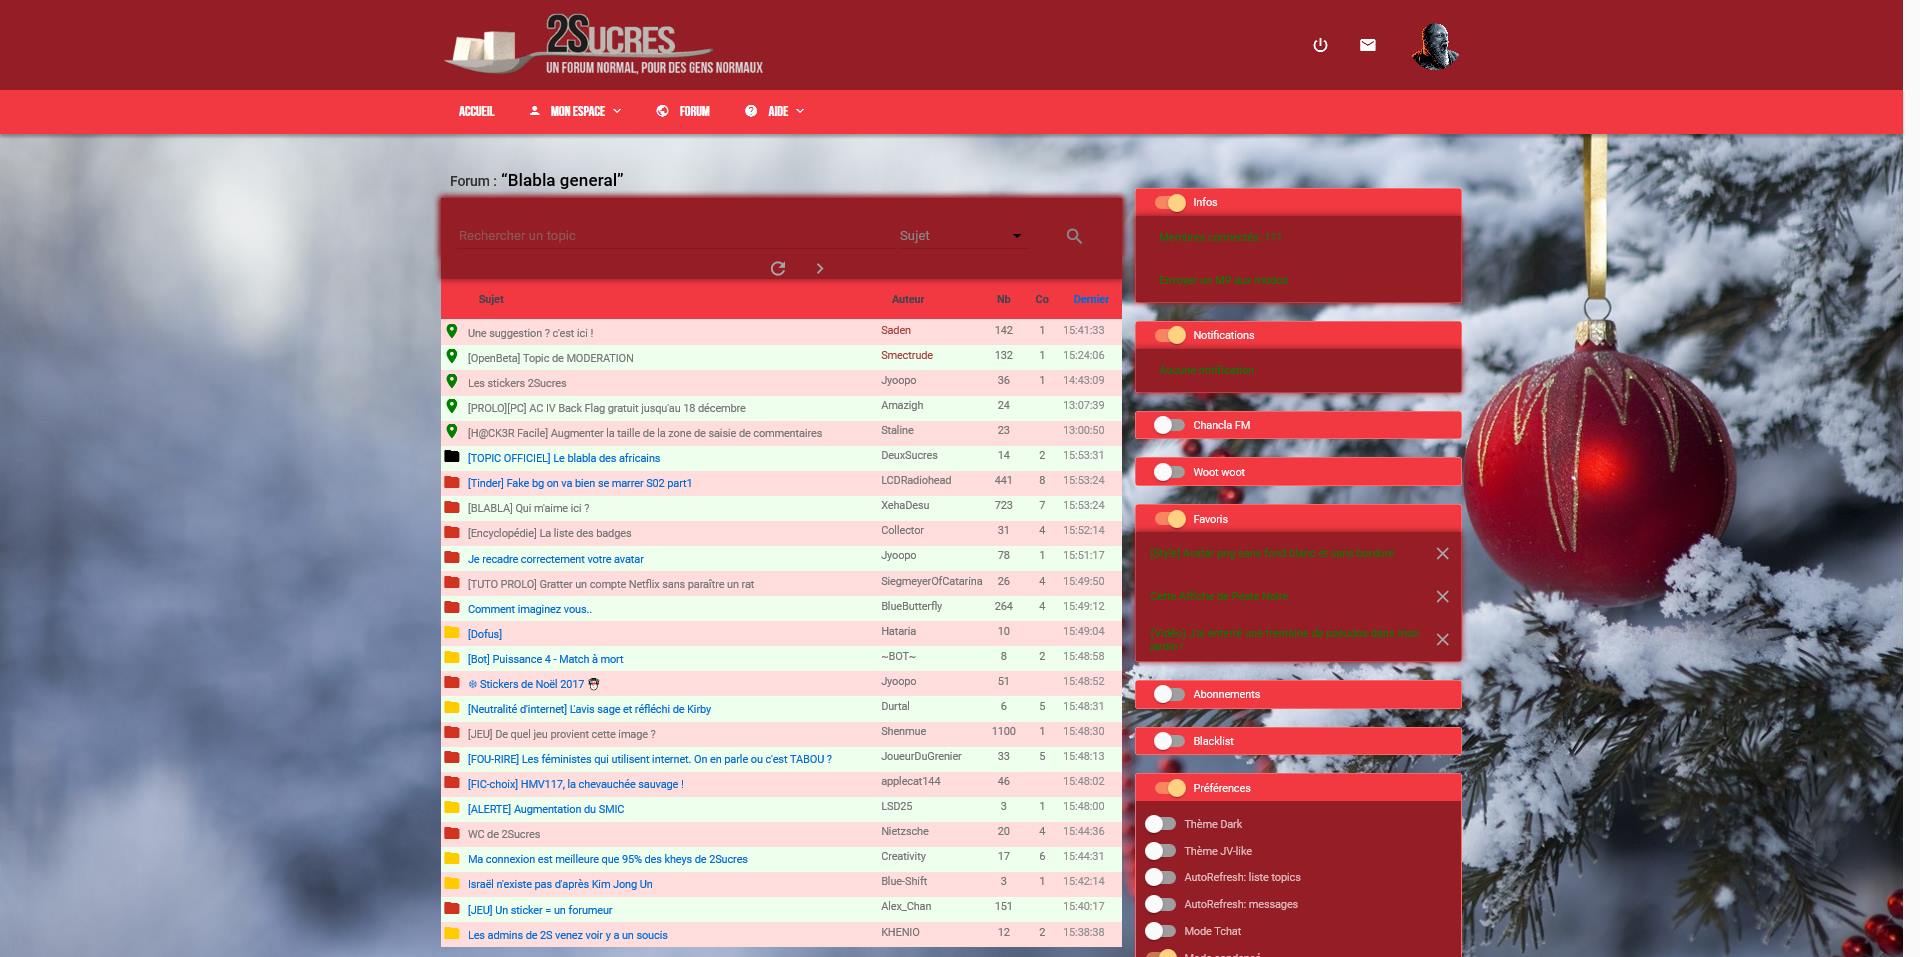This screenshot has width=1920, height=957.
Task: Click pin icon of '[OpenBeta] Topic de MODERATION'
Action: (x=452, y=356)
